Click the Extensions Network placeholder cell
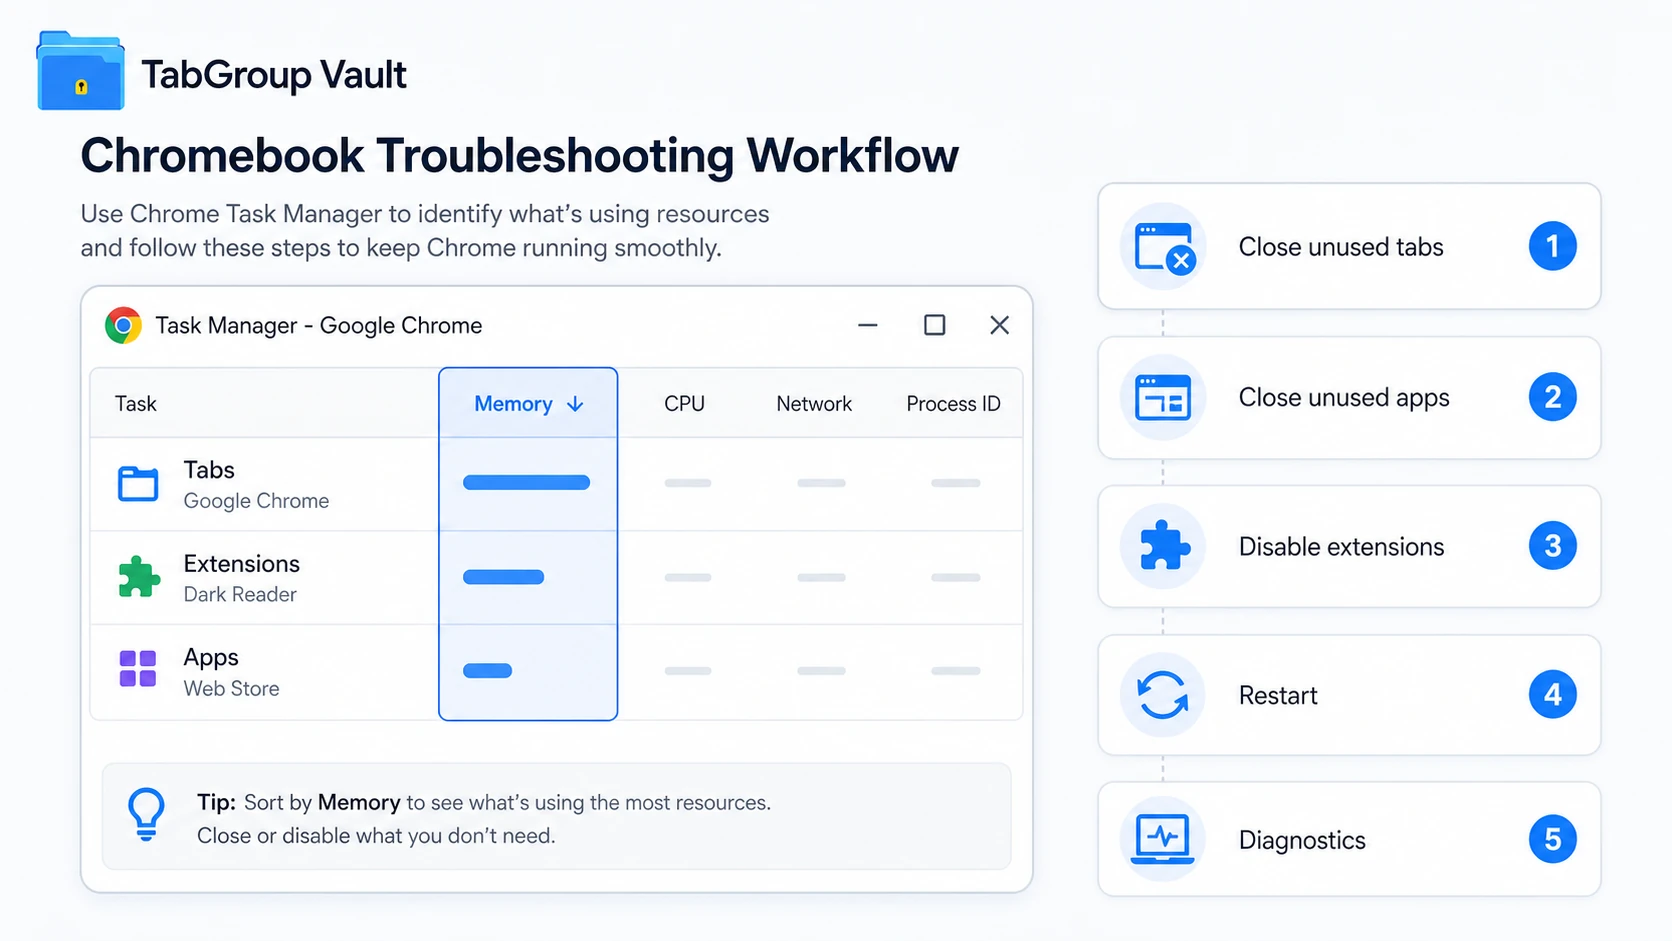The height and width of the screenshot is (941, 1672). click(821, 577)
